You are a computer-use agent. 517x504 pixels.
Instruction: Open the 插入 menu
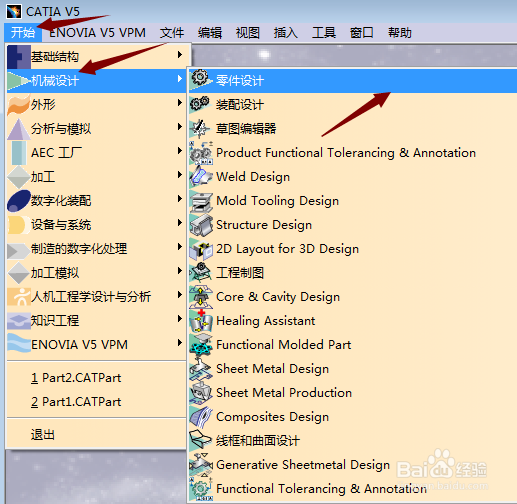(286, 33)
